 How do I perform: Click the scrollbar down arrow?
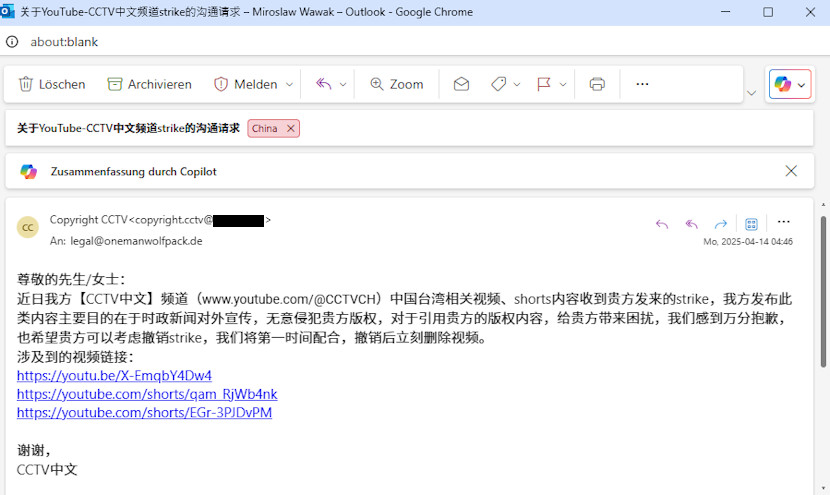click(823, 488)
